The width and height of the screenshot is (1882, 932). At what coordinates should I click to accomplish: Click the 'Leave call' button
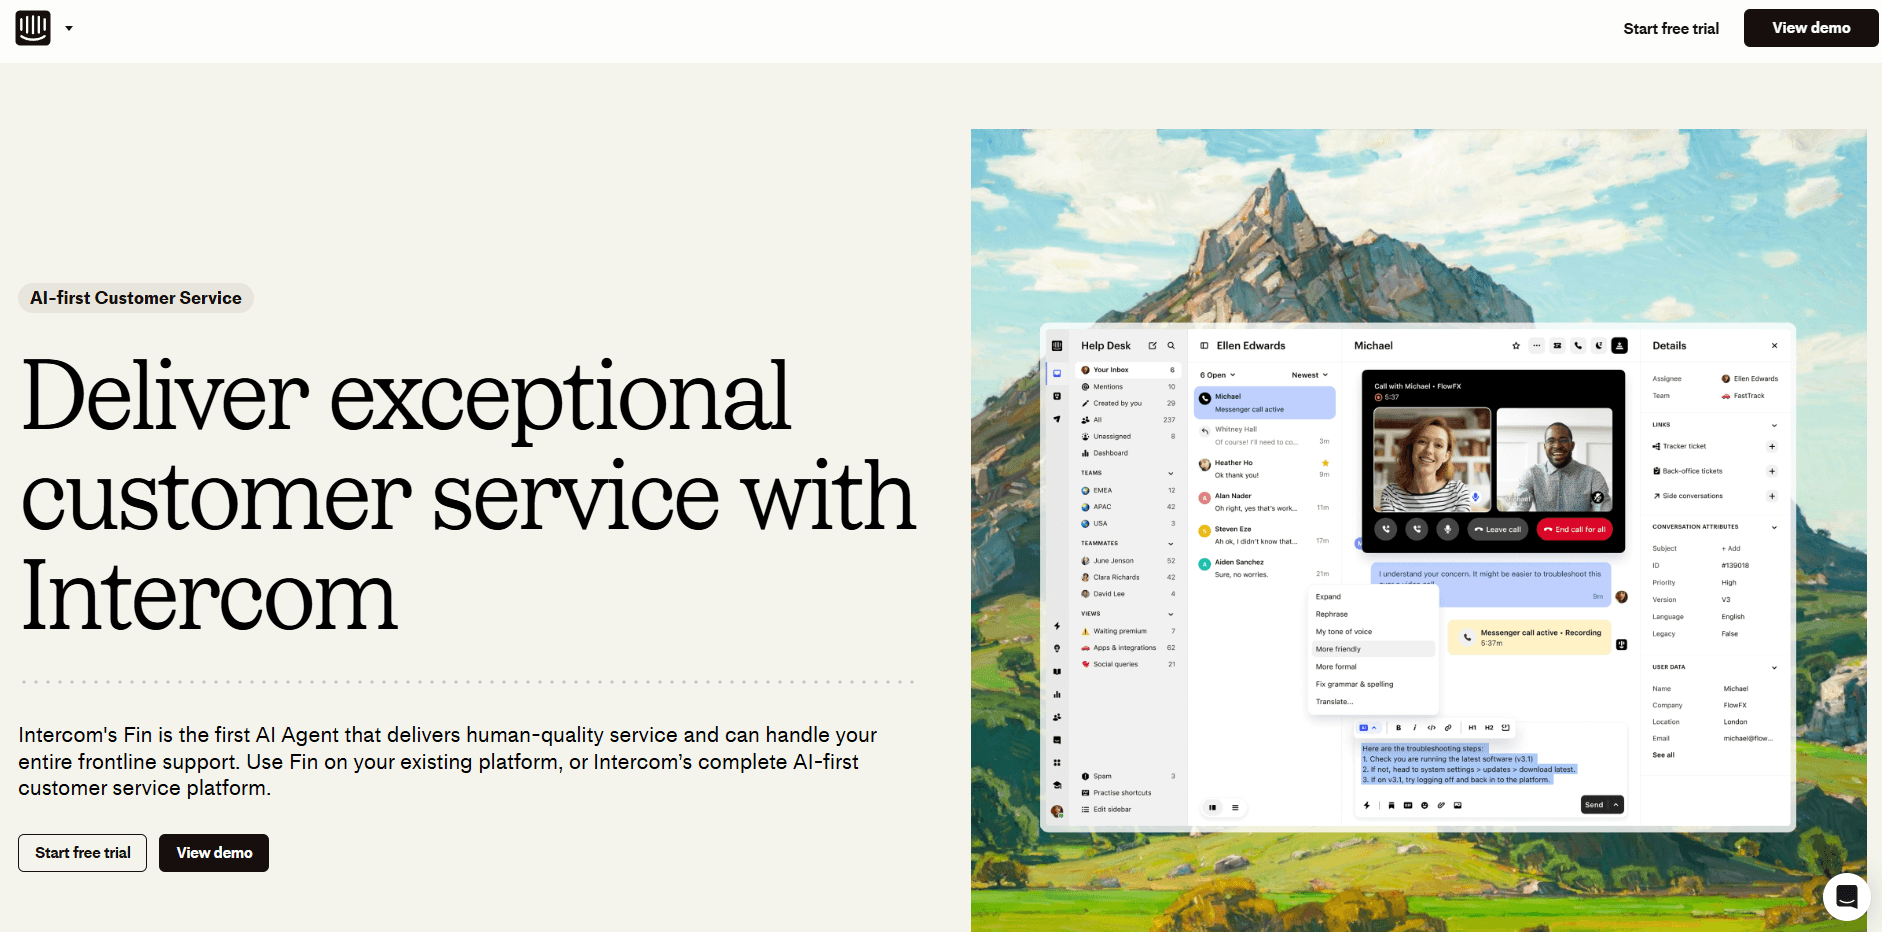coord(1497,529)
